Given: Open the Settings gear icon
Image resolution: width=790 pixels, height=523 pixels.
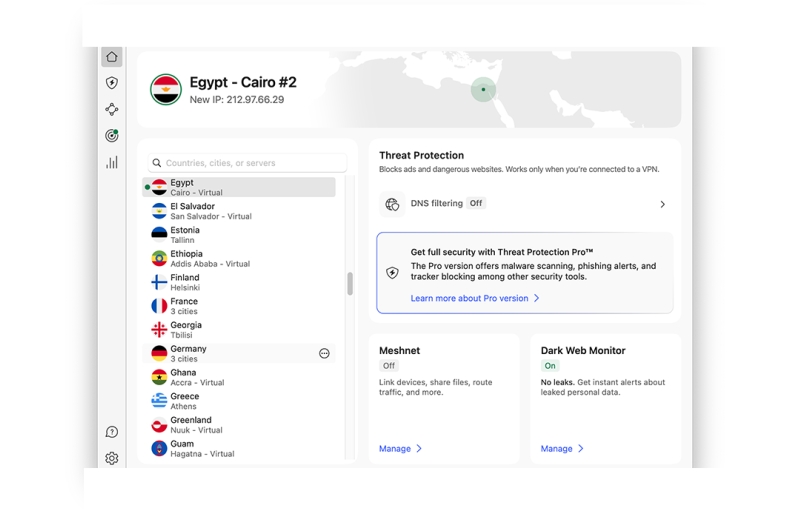Looking at the screenshot, I should click(x=112, y=458).
